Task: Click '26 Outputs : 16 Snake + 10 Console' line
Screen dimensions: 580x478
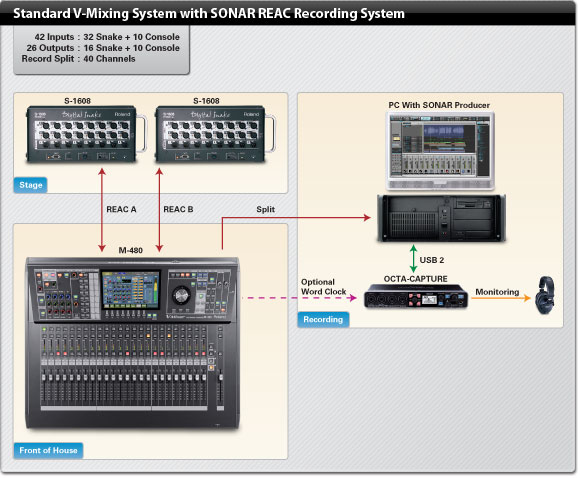Action: pos(103,48)
